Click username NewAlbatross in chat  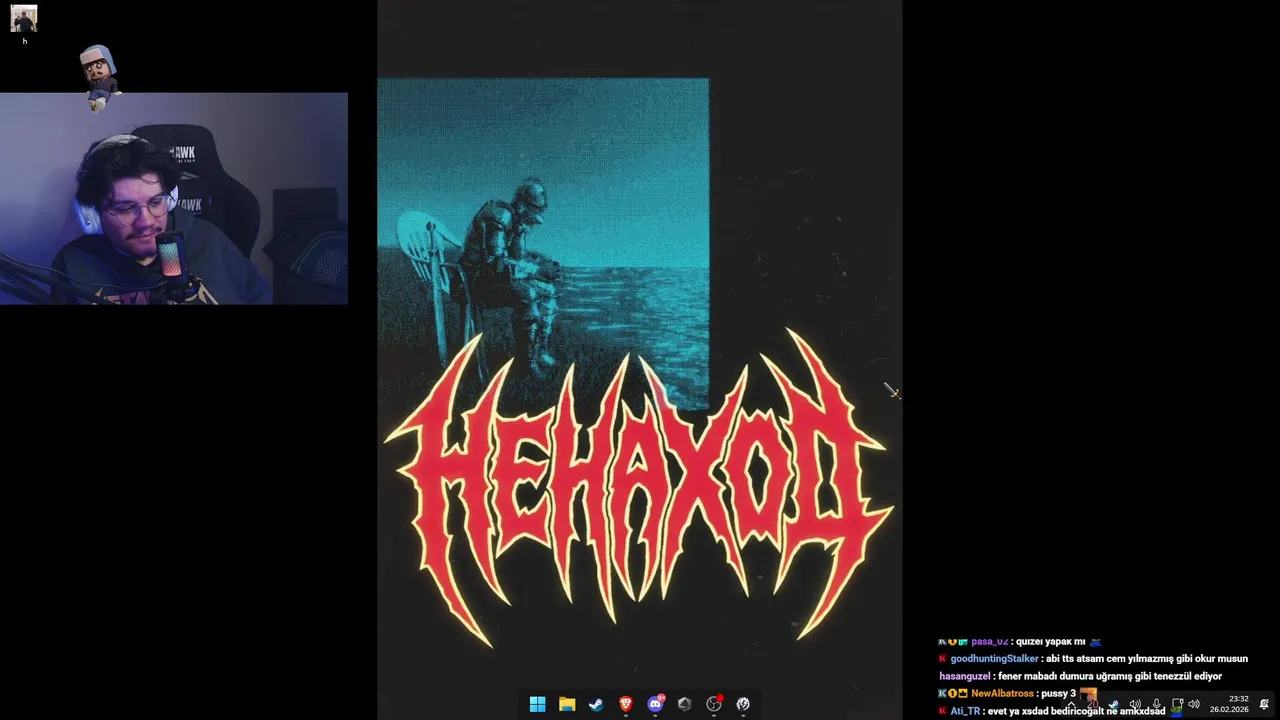pyautogui.click(x=1002, y=693)
